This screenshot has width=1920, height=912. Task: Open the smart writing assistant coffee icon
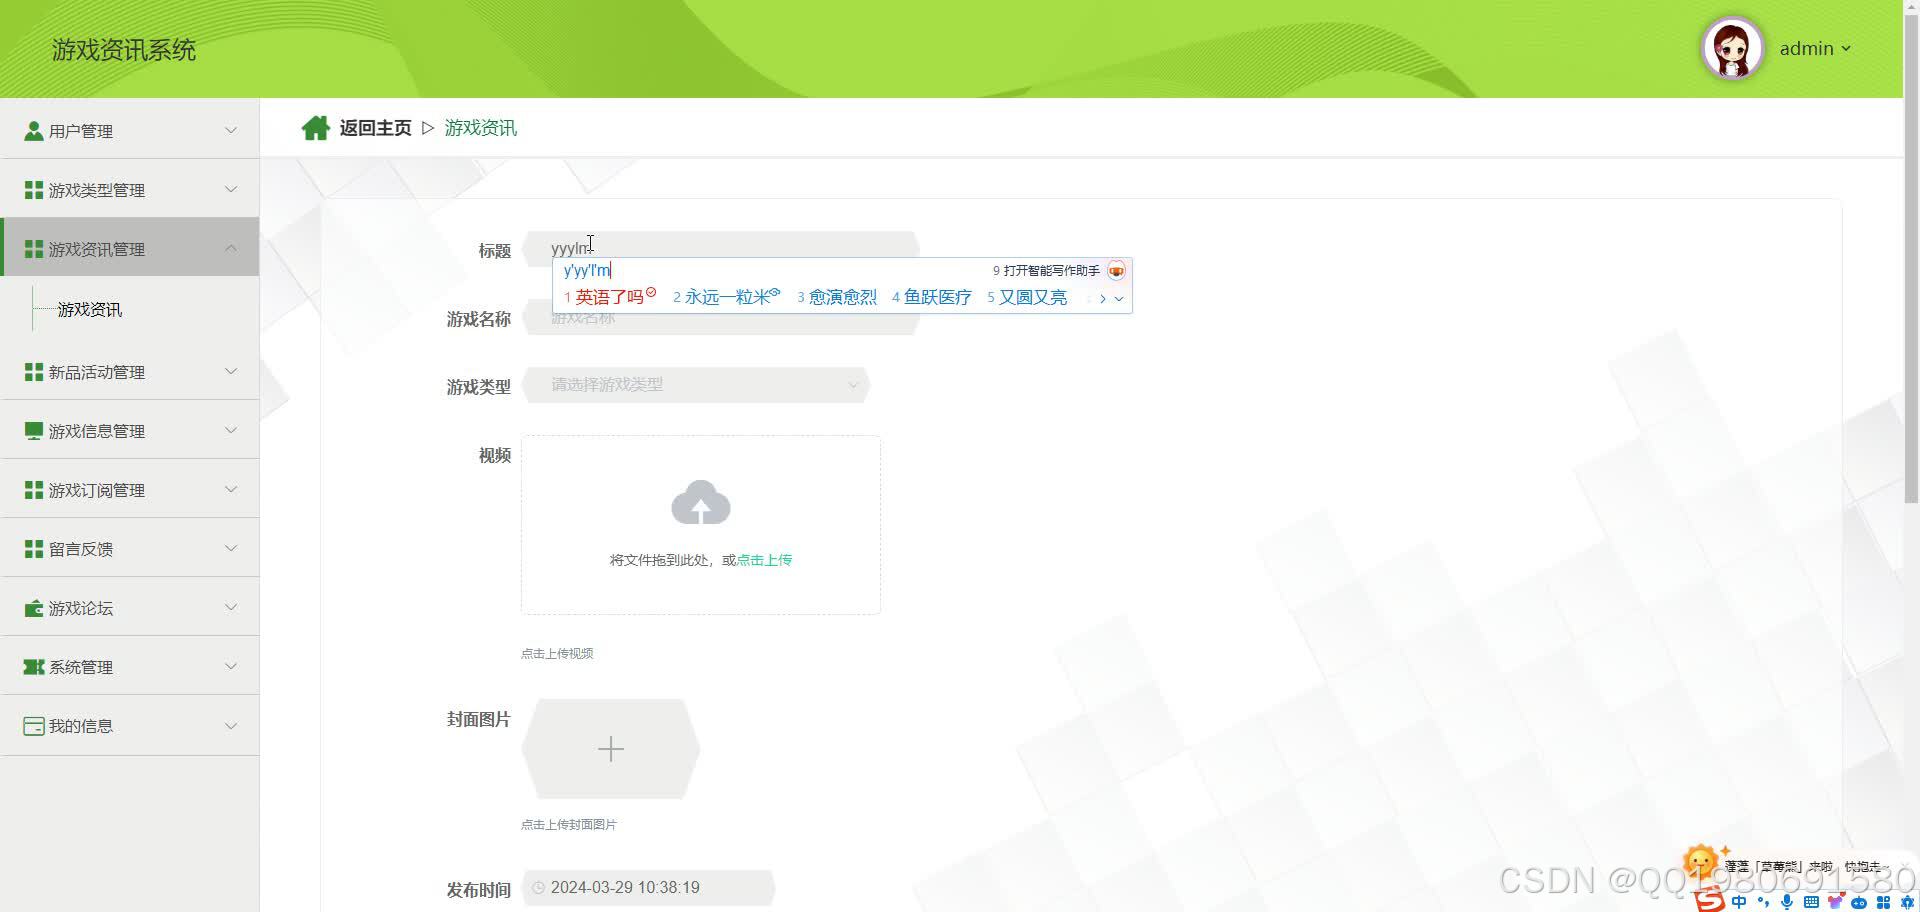1117,270
